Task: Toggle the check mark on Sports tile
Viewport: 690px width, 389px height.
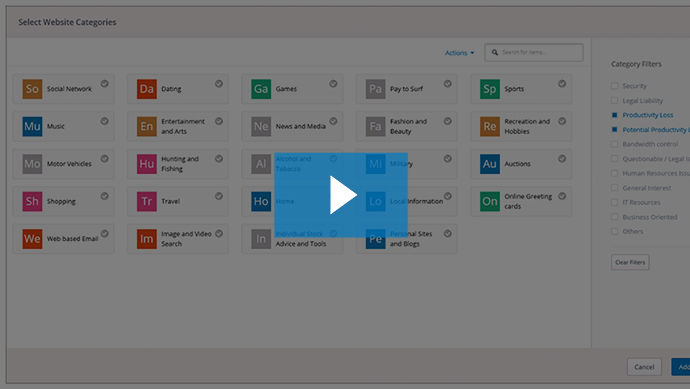Action: (562, 84)
